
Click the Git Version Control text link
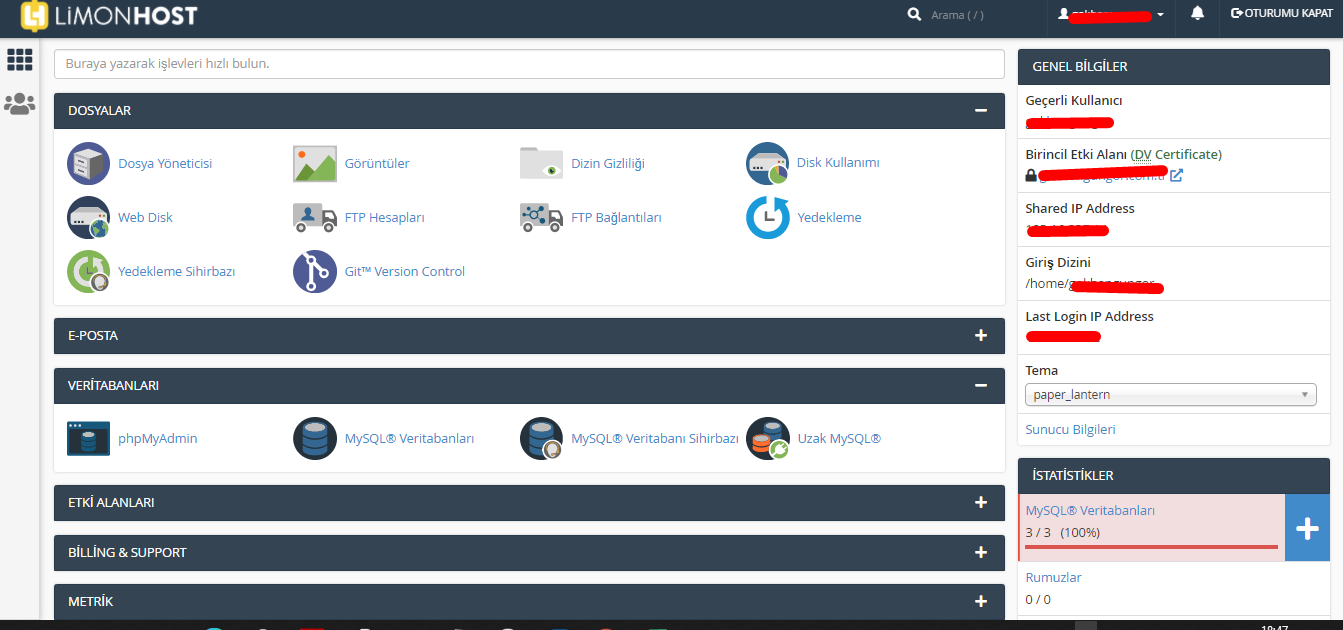[405, 271]
